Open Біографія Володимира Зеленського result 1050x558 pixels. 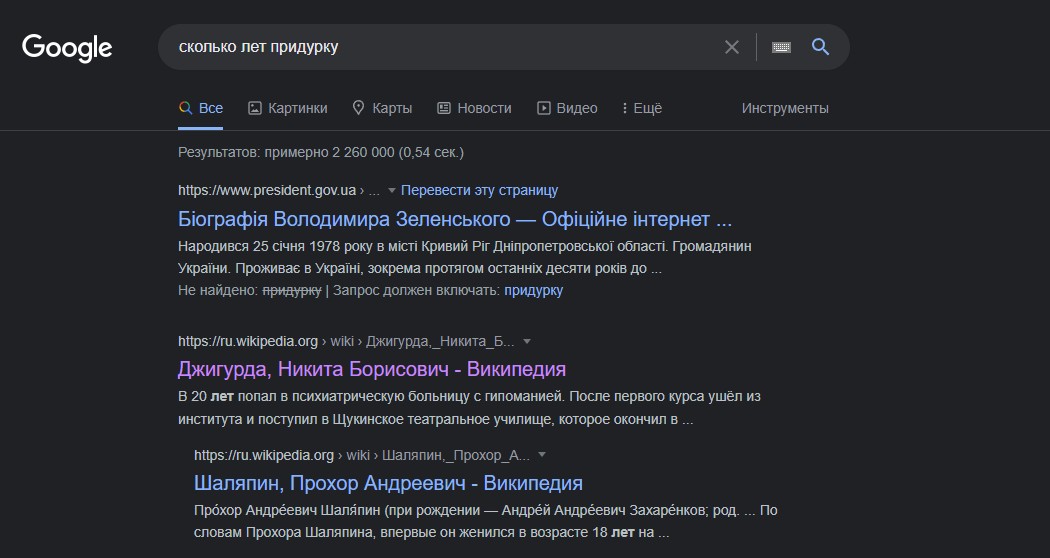click(455, 219)
